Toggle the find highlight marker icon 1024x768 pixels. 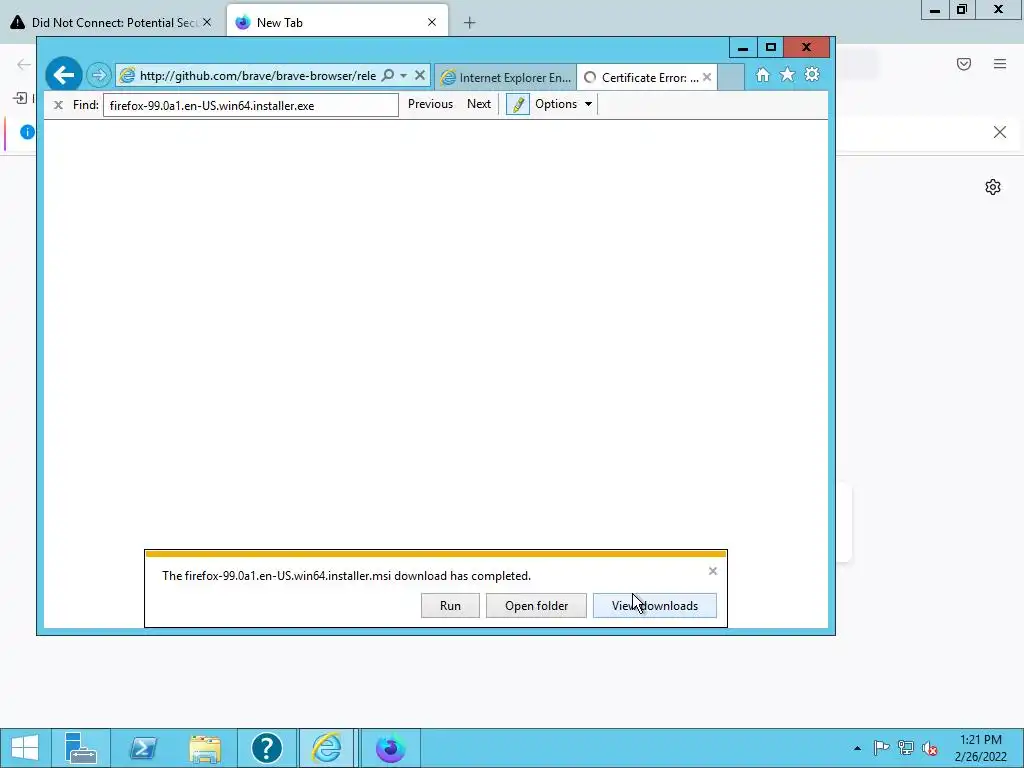point(518,104)
